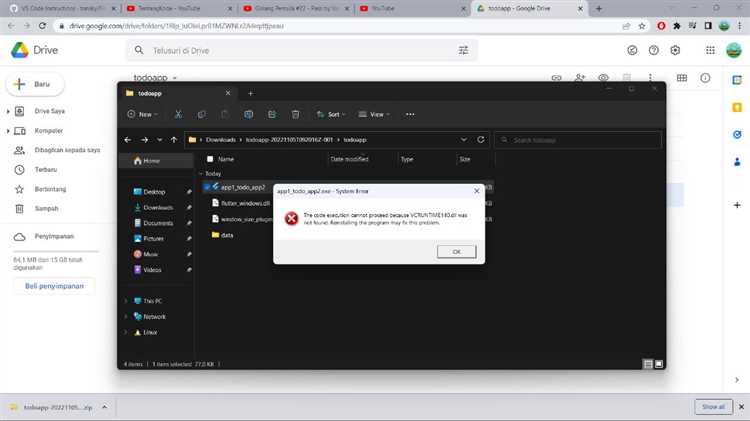Toggle the checkbox for app1_todo_app2 file
The height and width of the screenshot is (421, 750).
[207, 187]
